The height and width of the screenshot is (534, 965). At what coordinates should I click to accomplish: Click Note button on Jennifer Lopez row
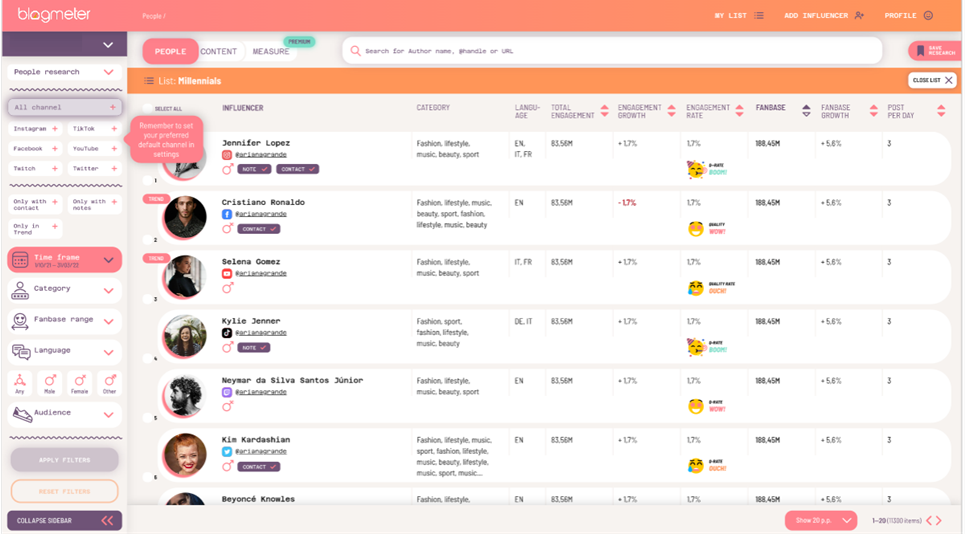pyautogui.click(x=254, y=169)
